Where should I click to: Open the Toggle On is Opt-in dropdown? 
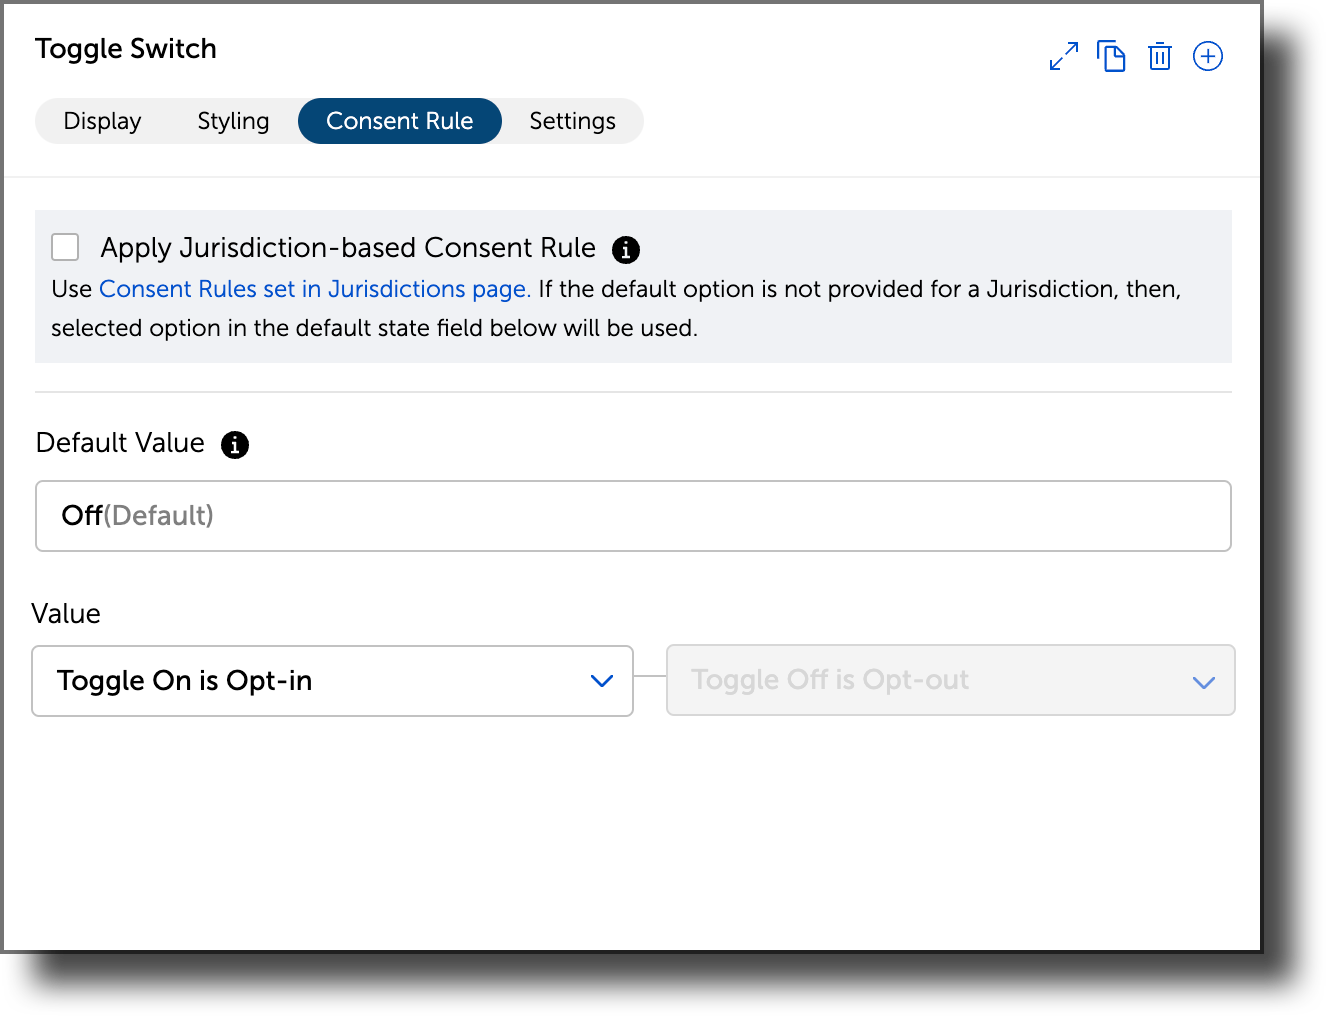pyautogui.click(x=333, y=681)
